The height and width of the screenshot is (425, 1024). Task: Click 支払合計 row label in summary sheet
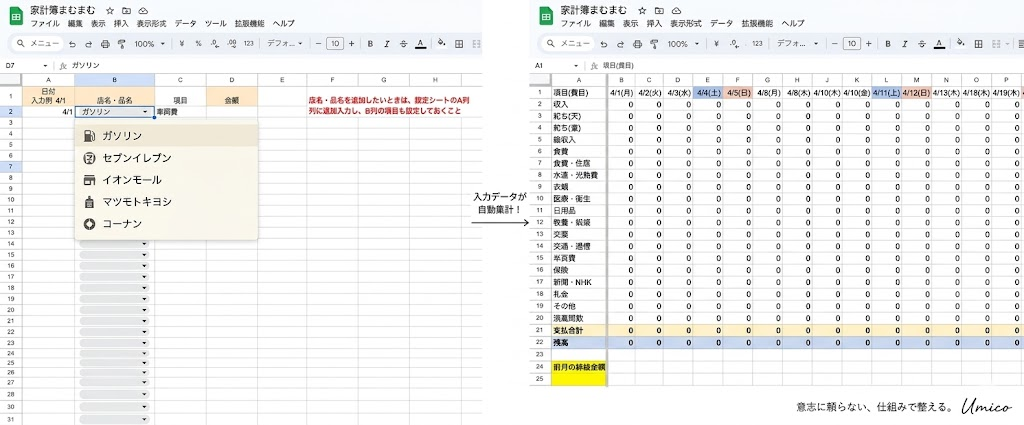click(x=580, y=330)
